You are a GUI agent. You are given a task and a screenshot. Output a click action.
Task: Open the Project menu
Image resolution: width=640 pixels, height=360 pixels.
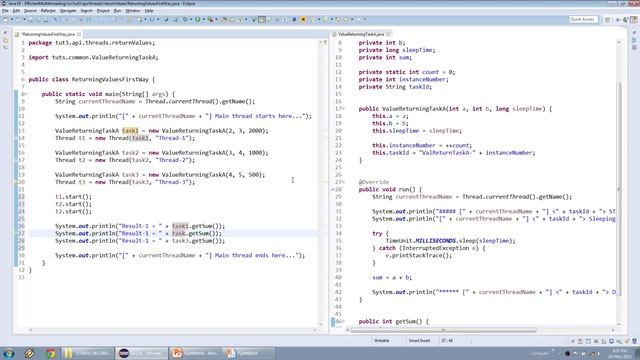click(x=103, y=11)
